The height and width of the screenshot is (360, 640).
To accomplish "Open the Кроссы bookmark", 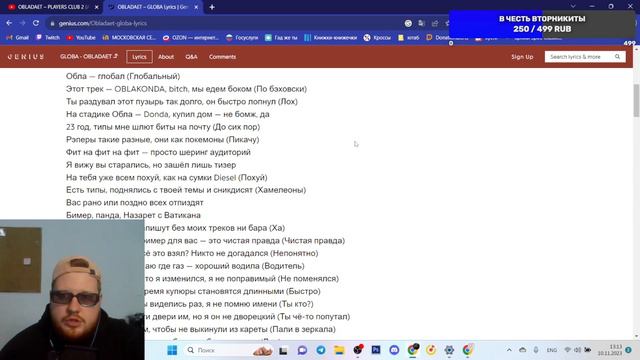I will [377, 38].
